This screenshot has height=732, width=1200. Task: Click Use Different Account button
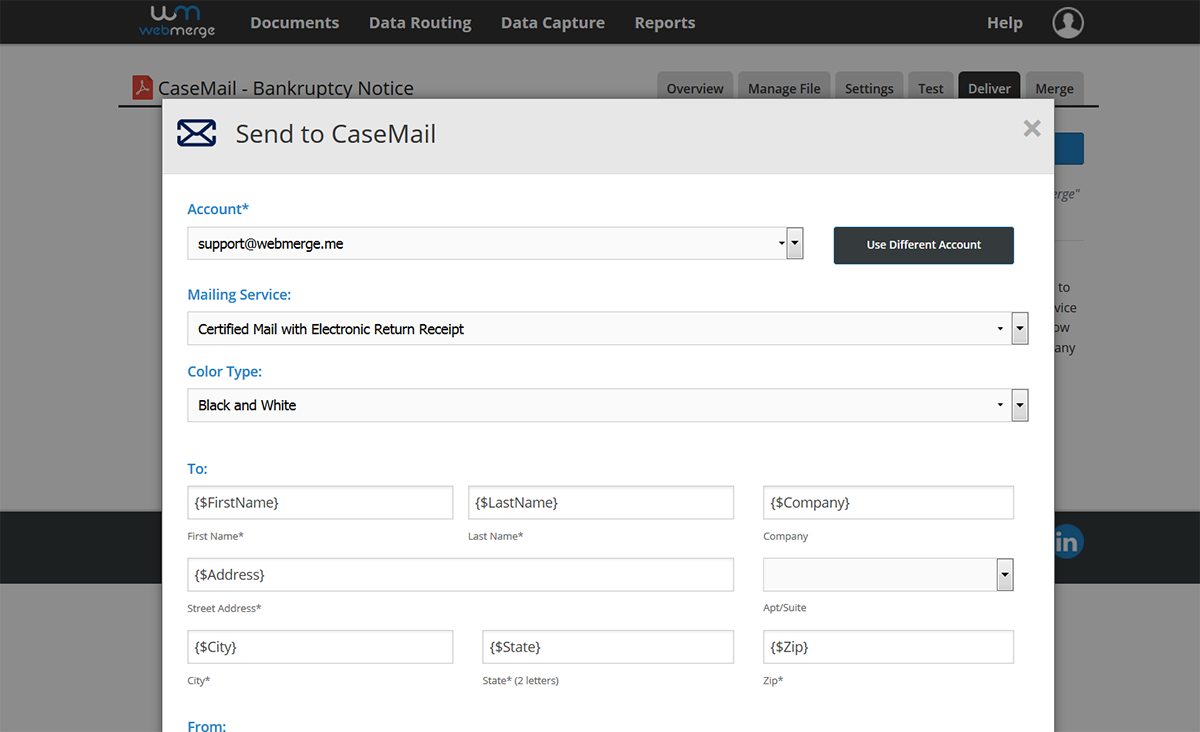click(924, 245)
